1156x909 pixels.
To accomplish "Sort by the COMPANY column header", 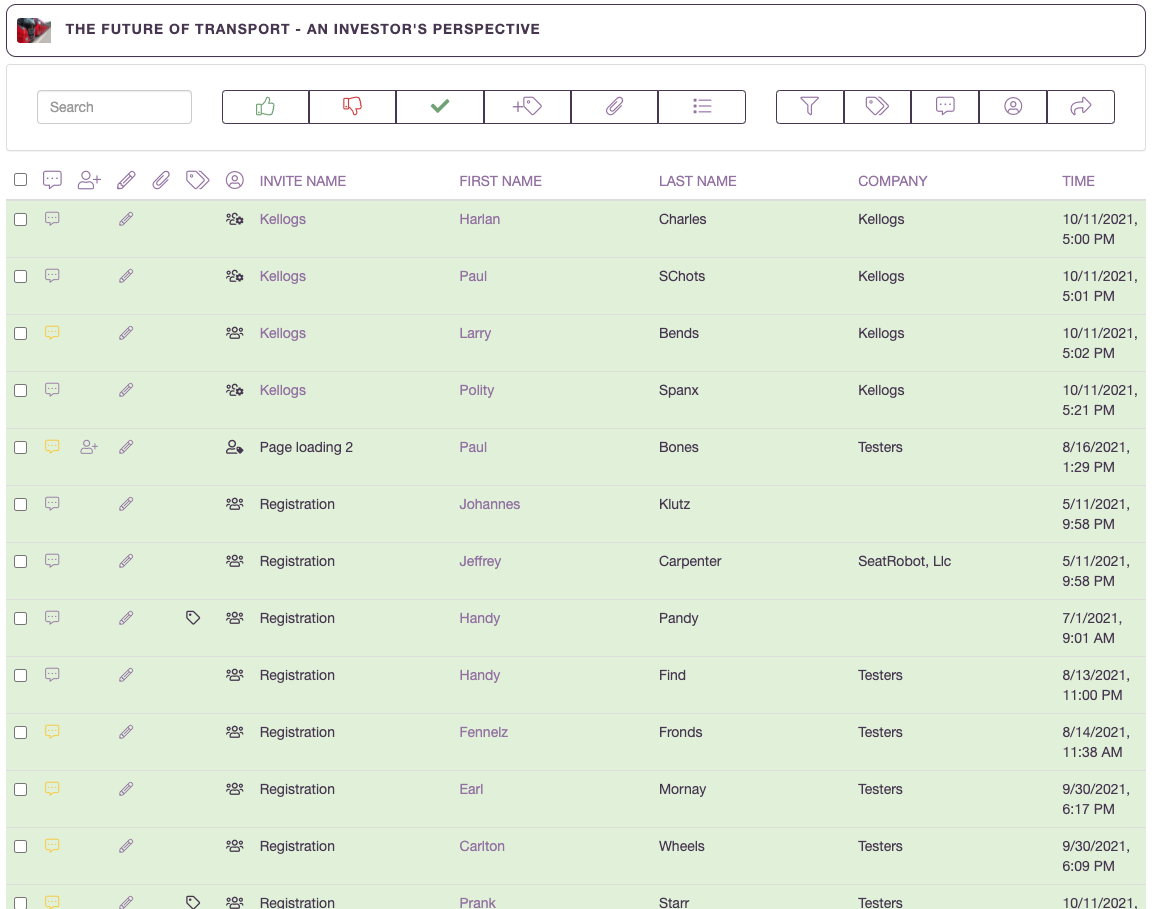I will (x=892, y=181).
